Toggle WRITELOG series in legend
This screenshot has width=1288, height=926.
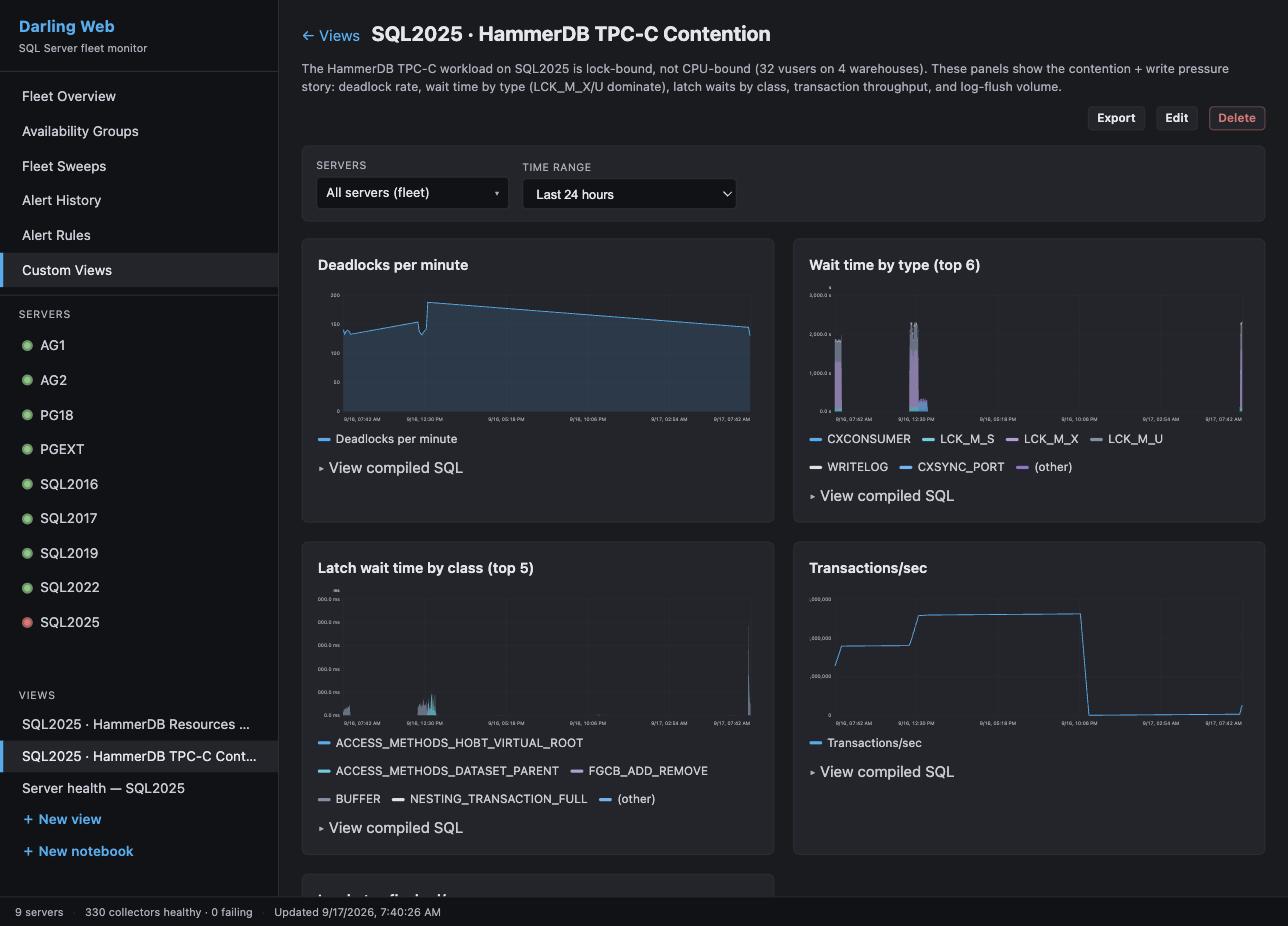click(x=849, y=467)
